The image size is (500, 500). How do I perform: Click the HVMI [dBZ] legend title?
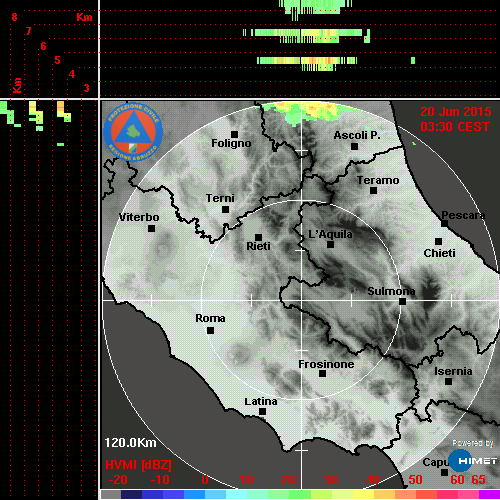[138, 465]
